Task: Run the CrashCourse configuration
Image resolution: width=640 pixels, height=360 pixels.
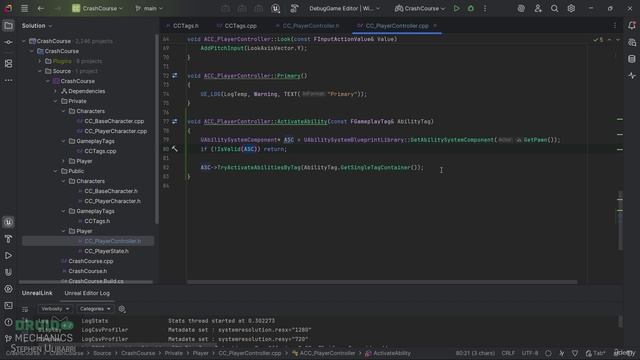Action: coord(456,8)
